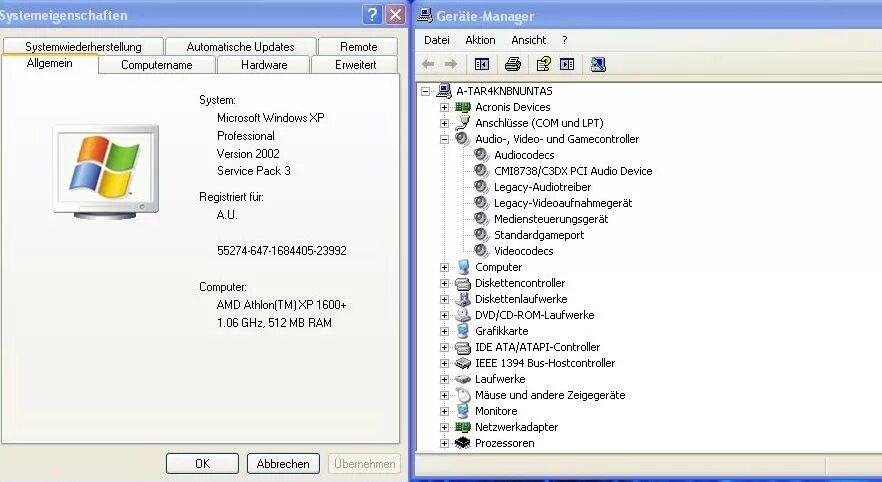The height and width of the screenshot is (482, 882).
Task: Switch to the Automatische Updates tab
Action: 240,46
